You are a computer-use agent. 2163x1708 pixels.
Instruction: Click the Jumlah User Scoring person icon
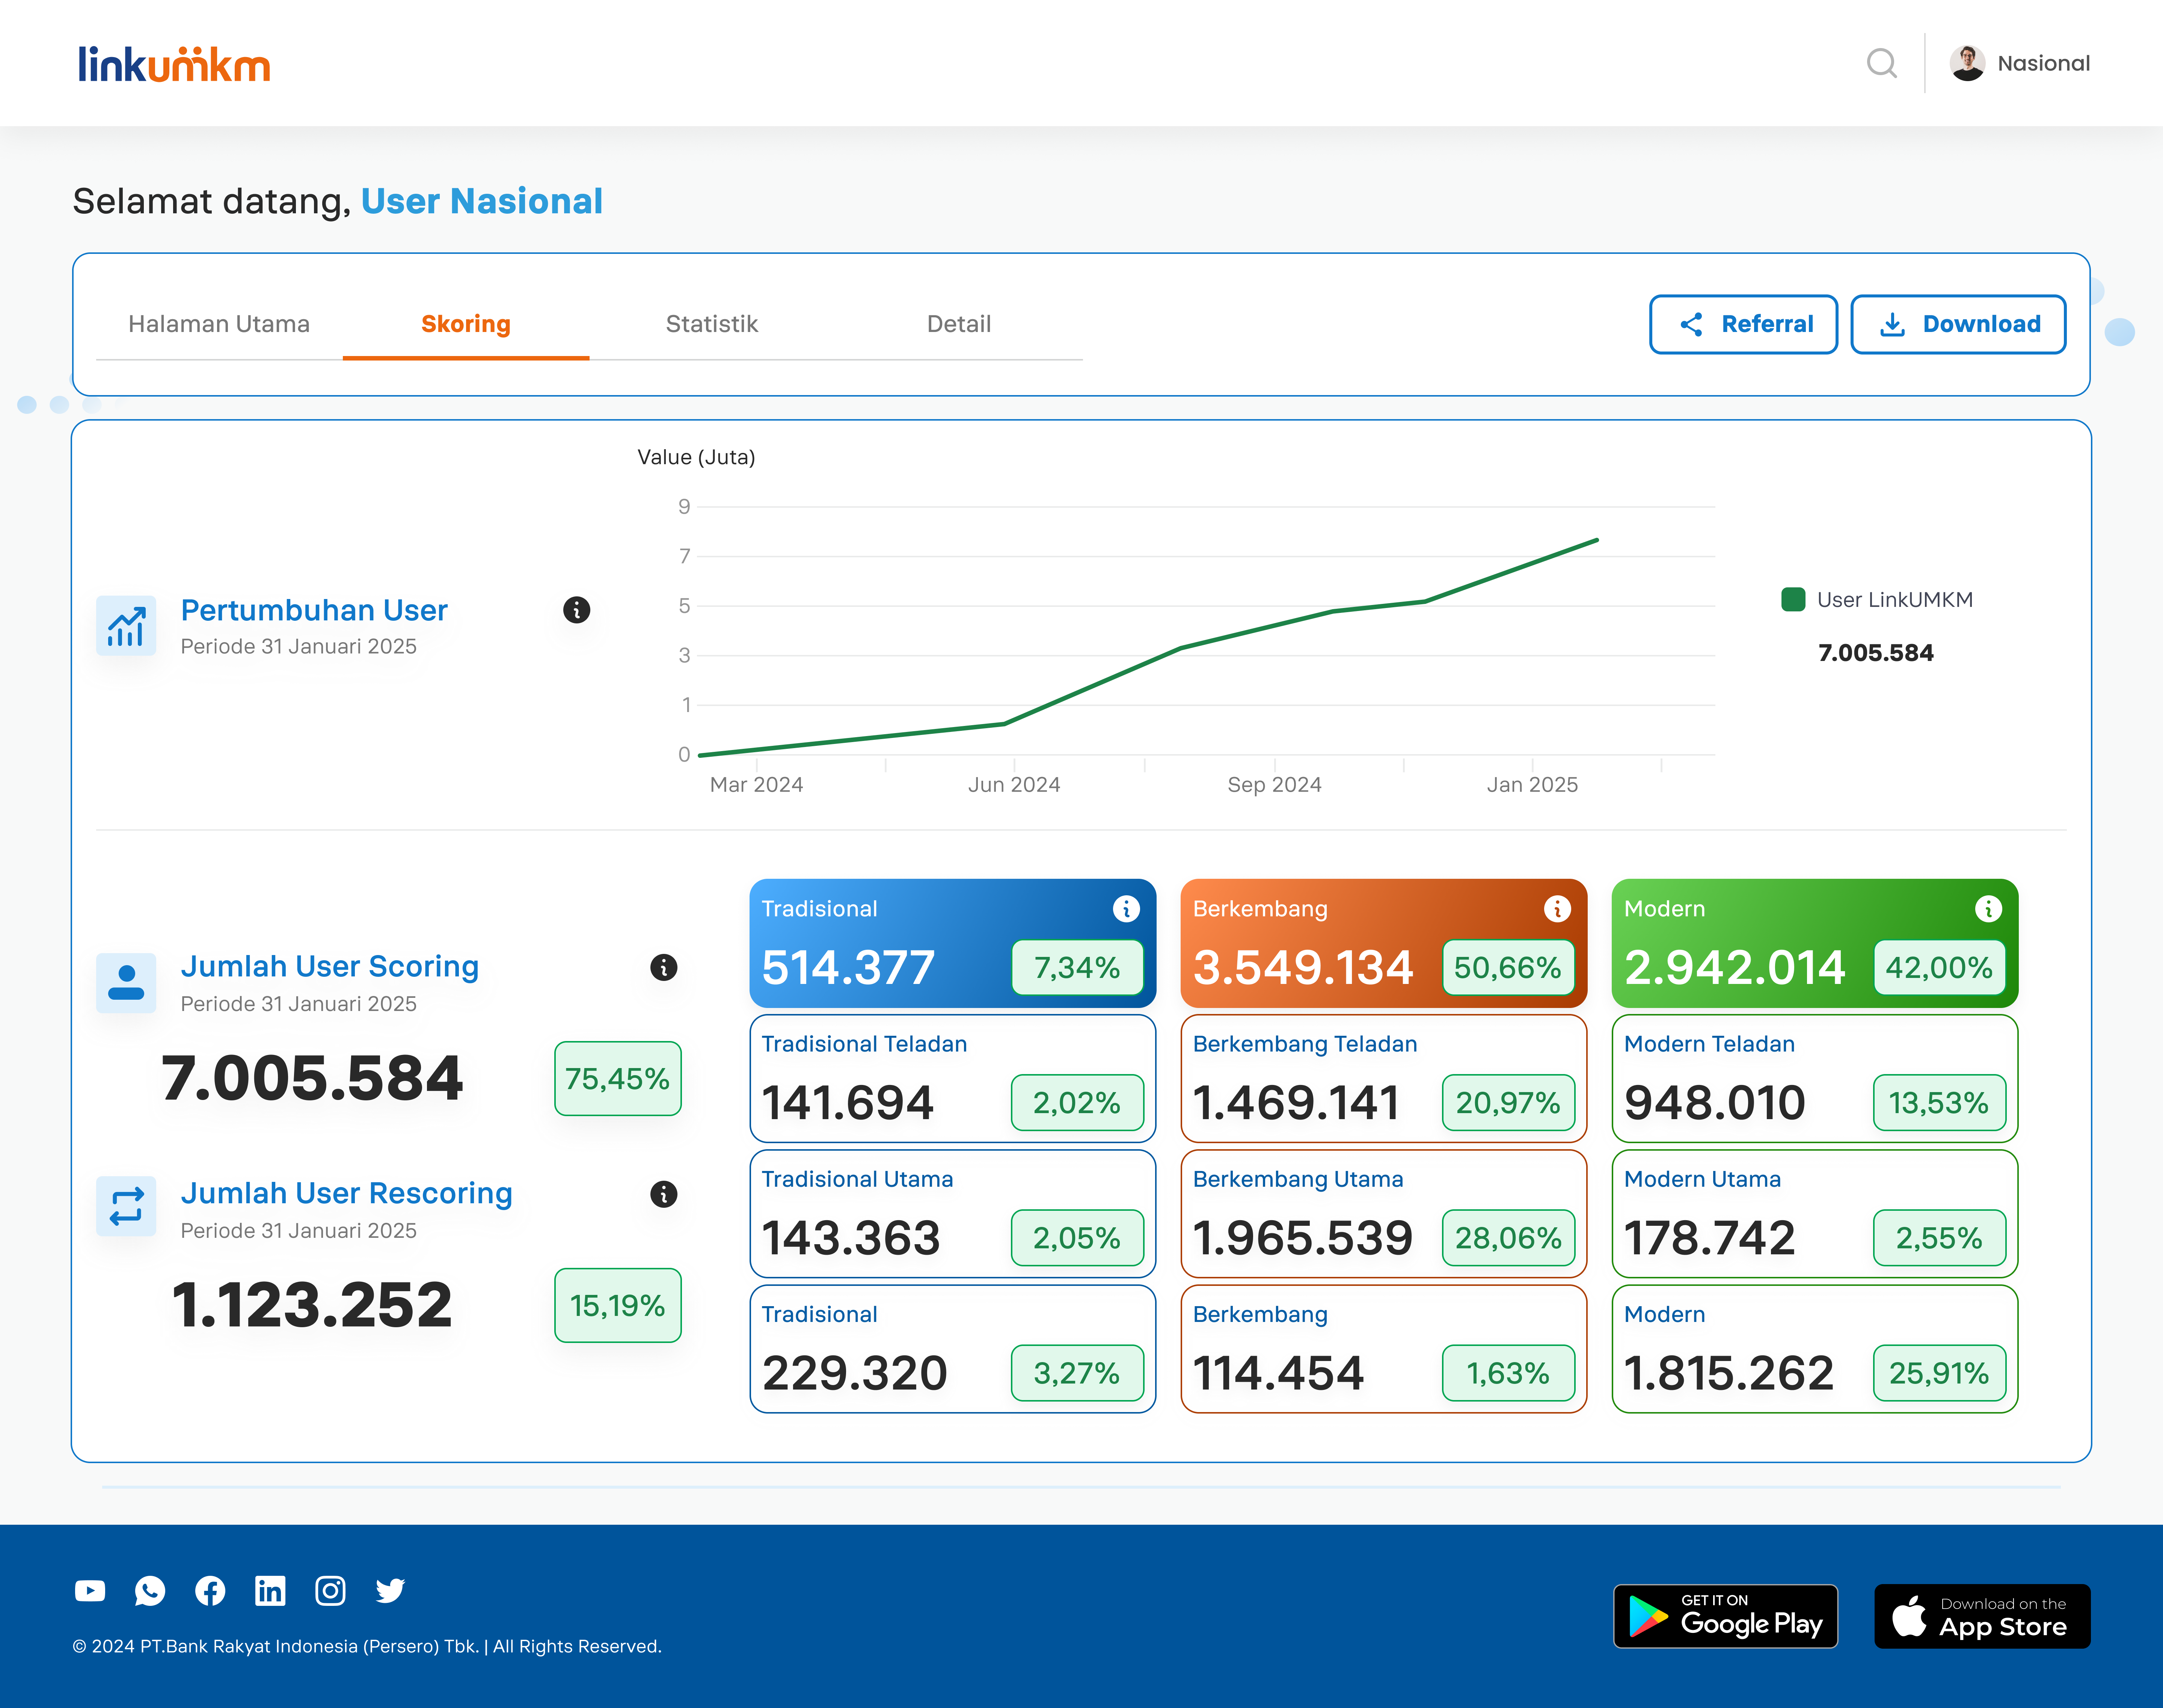tap(126, 983)
